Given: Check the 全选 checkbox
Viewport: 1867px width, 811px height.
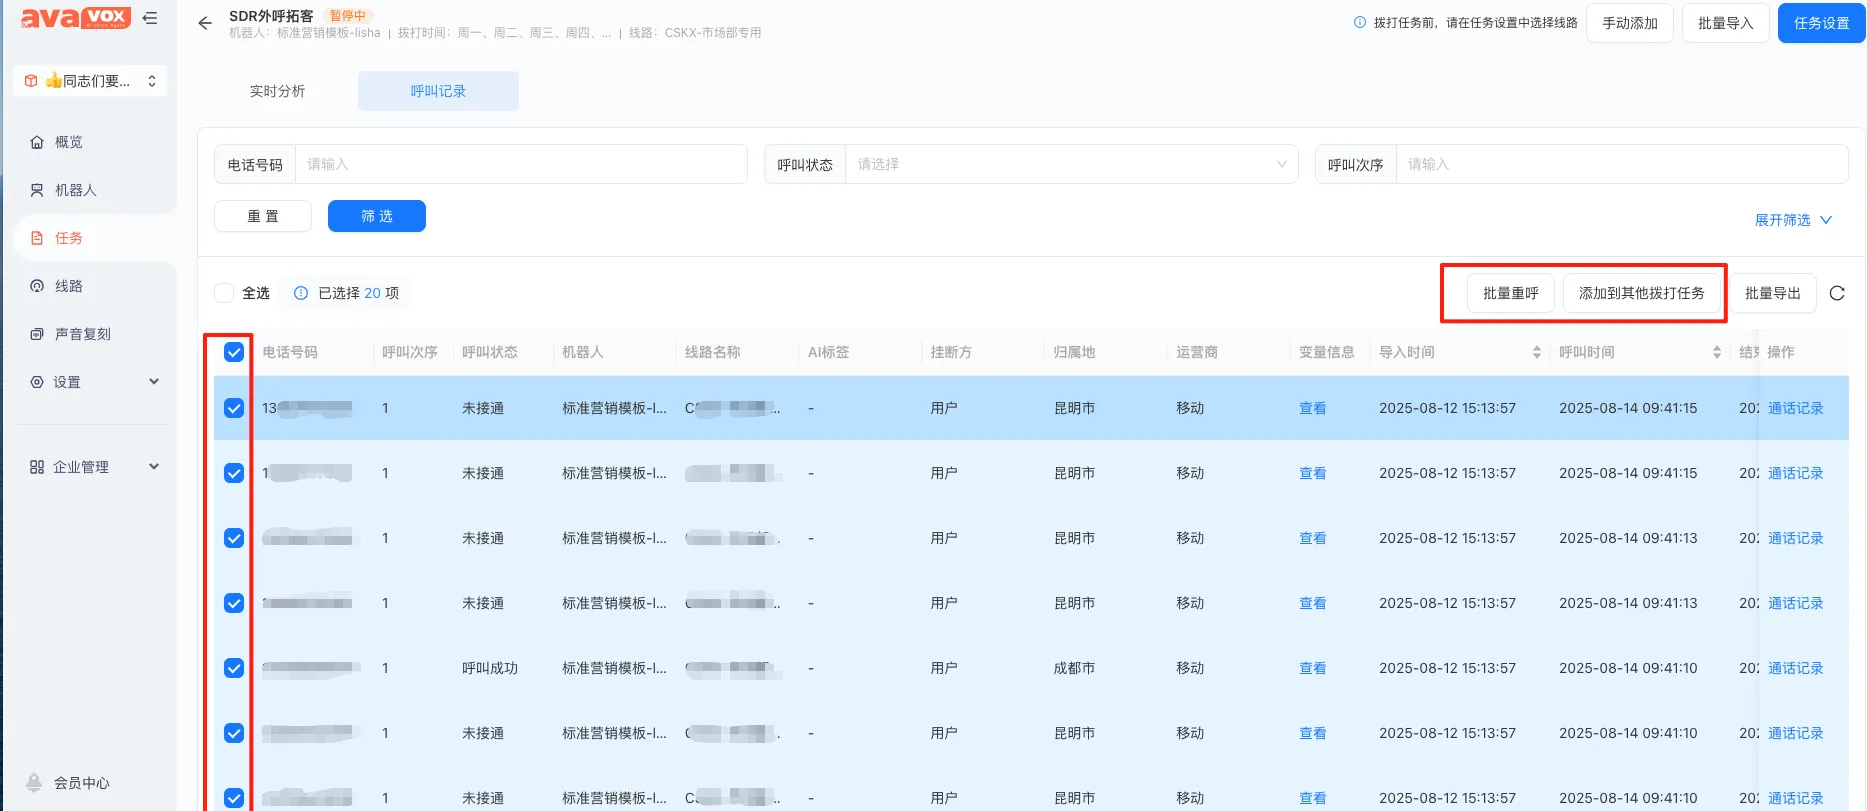Looking at the screenshot, I should click(x=225, y=293).
